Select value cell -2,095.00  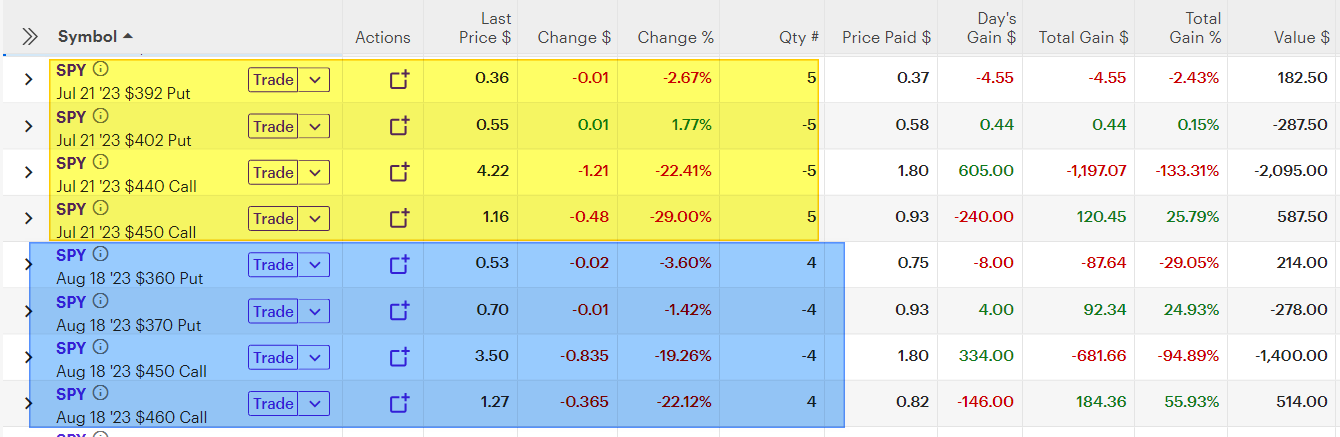[x=1291, y=171]
